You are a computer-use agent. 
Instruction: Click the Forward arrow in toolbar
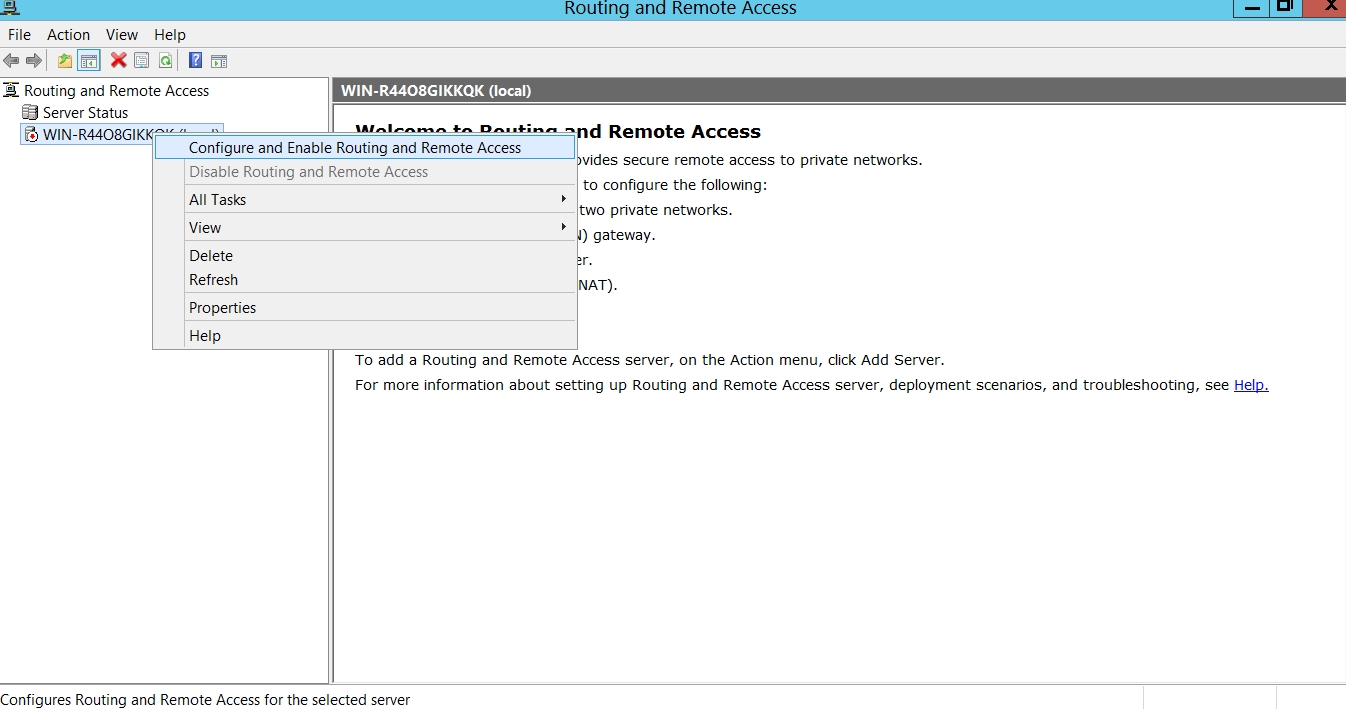34,61
